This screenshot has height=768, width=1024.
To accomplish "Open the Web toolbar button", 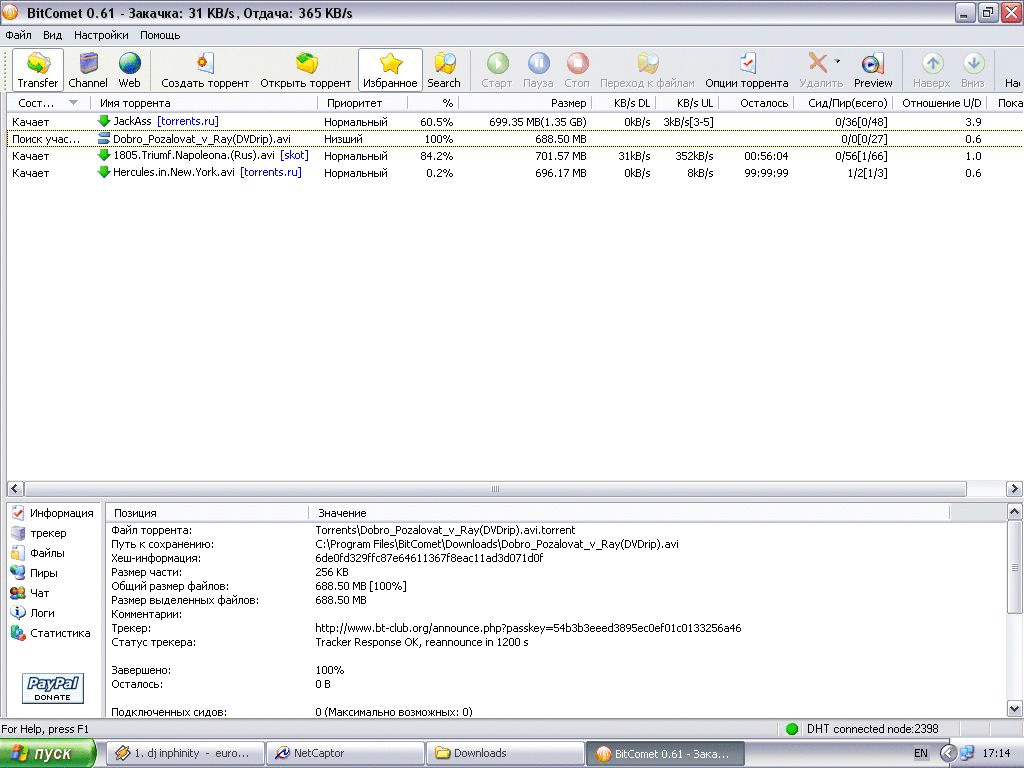I will click(129, 70).
